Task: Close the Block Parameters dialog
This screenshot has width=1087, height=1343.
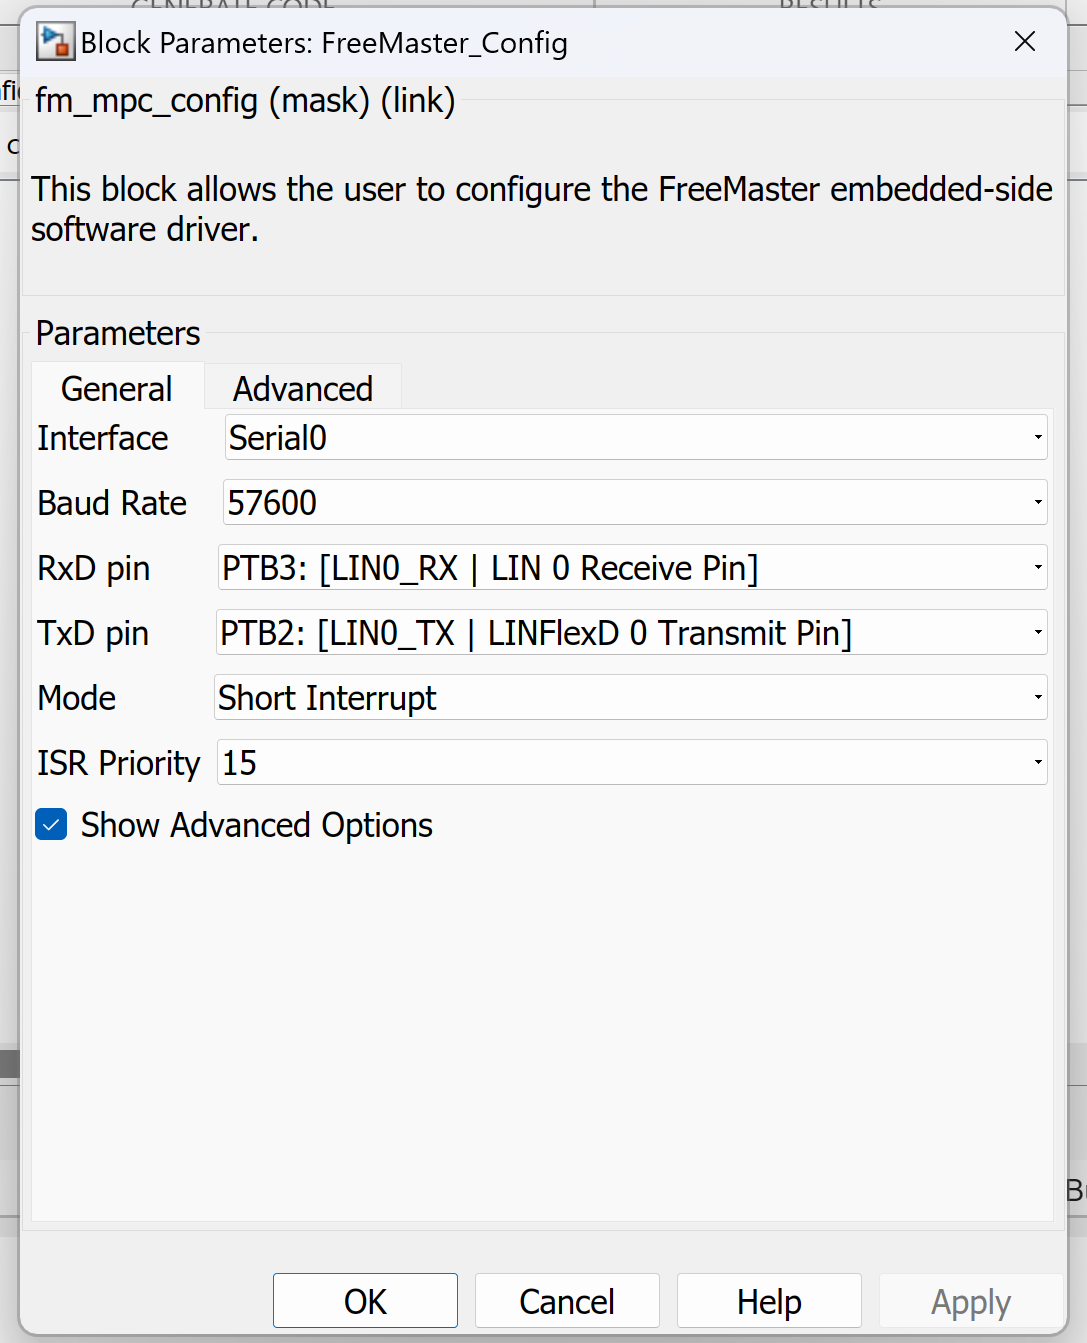Action: (1025, 42)
